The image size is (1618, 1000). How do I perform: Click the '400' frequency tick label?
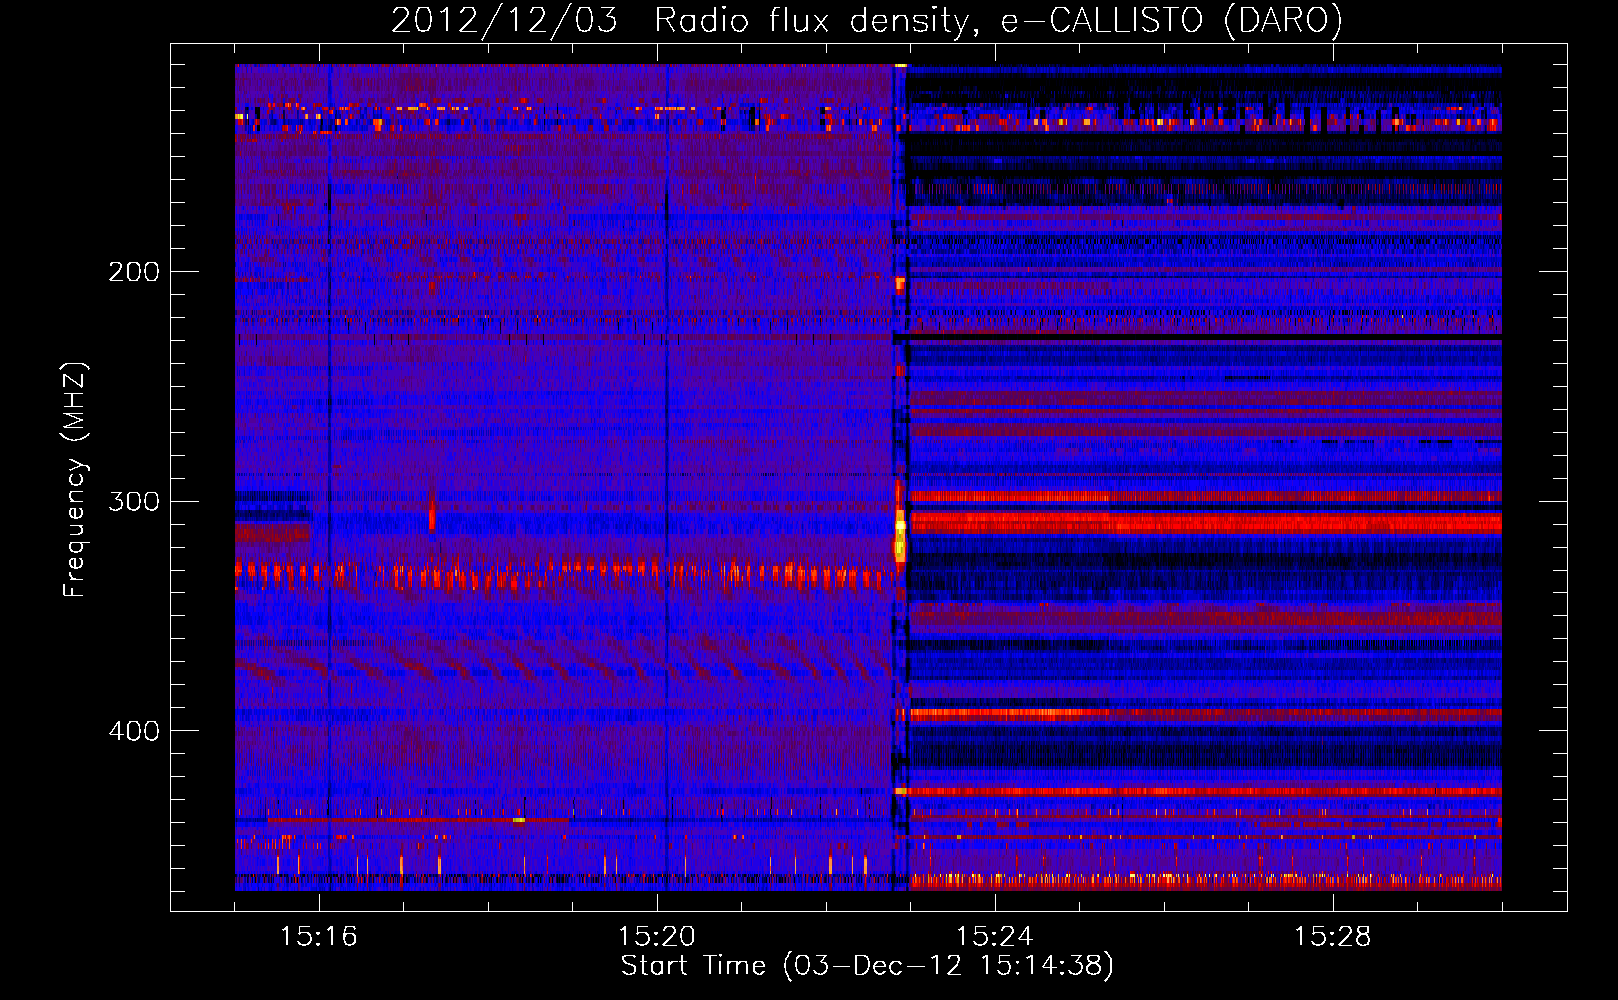(x=134, y=731)
